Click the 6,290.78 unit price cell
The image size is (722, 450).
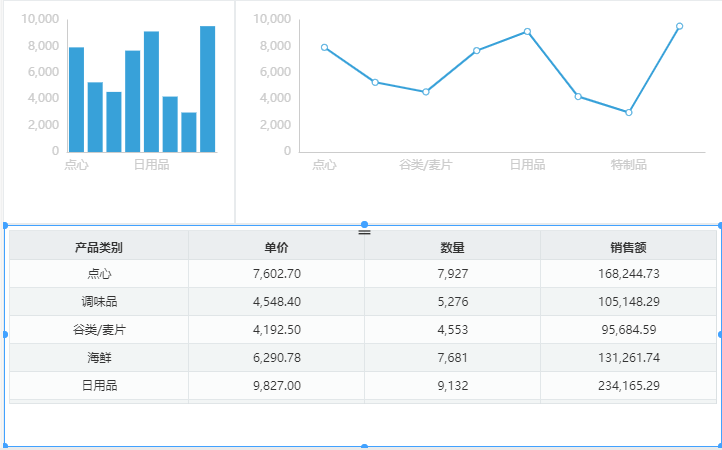[276, 358]
